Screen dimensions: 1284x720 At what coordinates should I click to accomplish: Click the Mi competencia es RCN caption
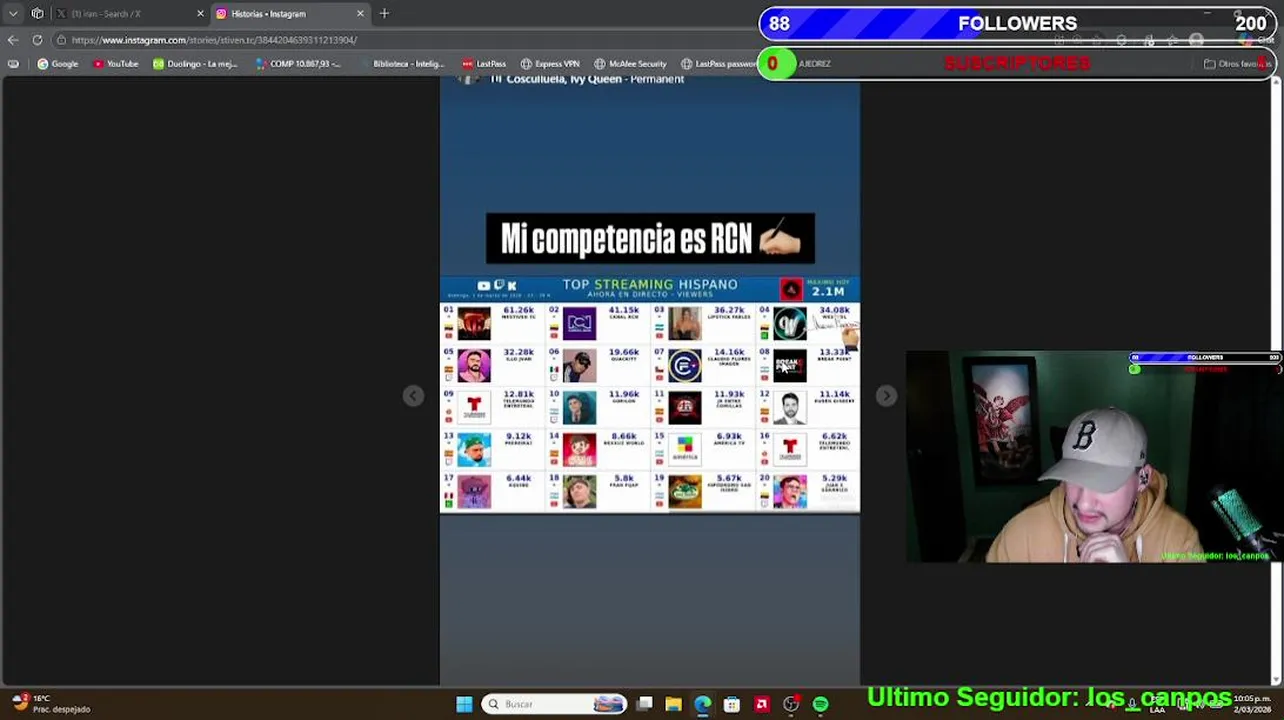[650, 239]
